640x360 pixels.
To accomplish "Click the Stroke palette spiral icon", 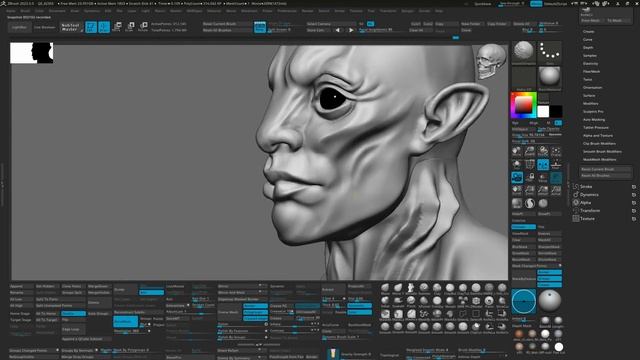I will pyautogui.click(x=576, y=187).
